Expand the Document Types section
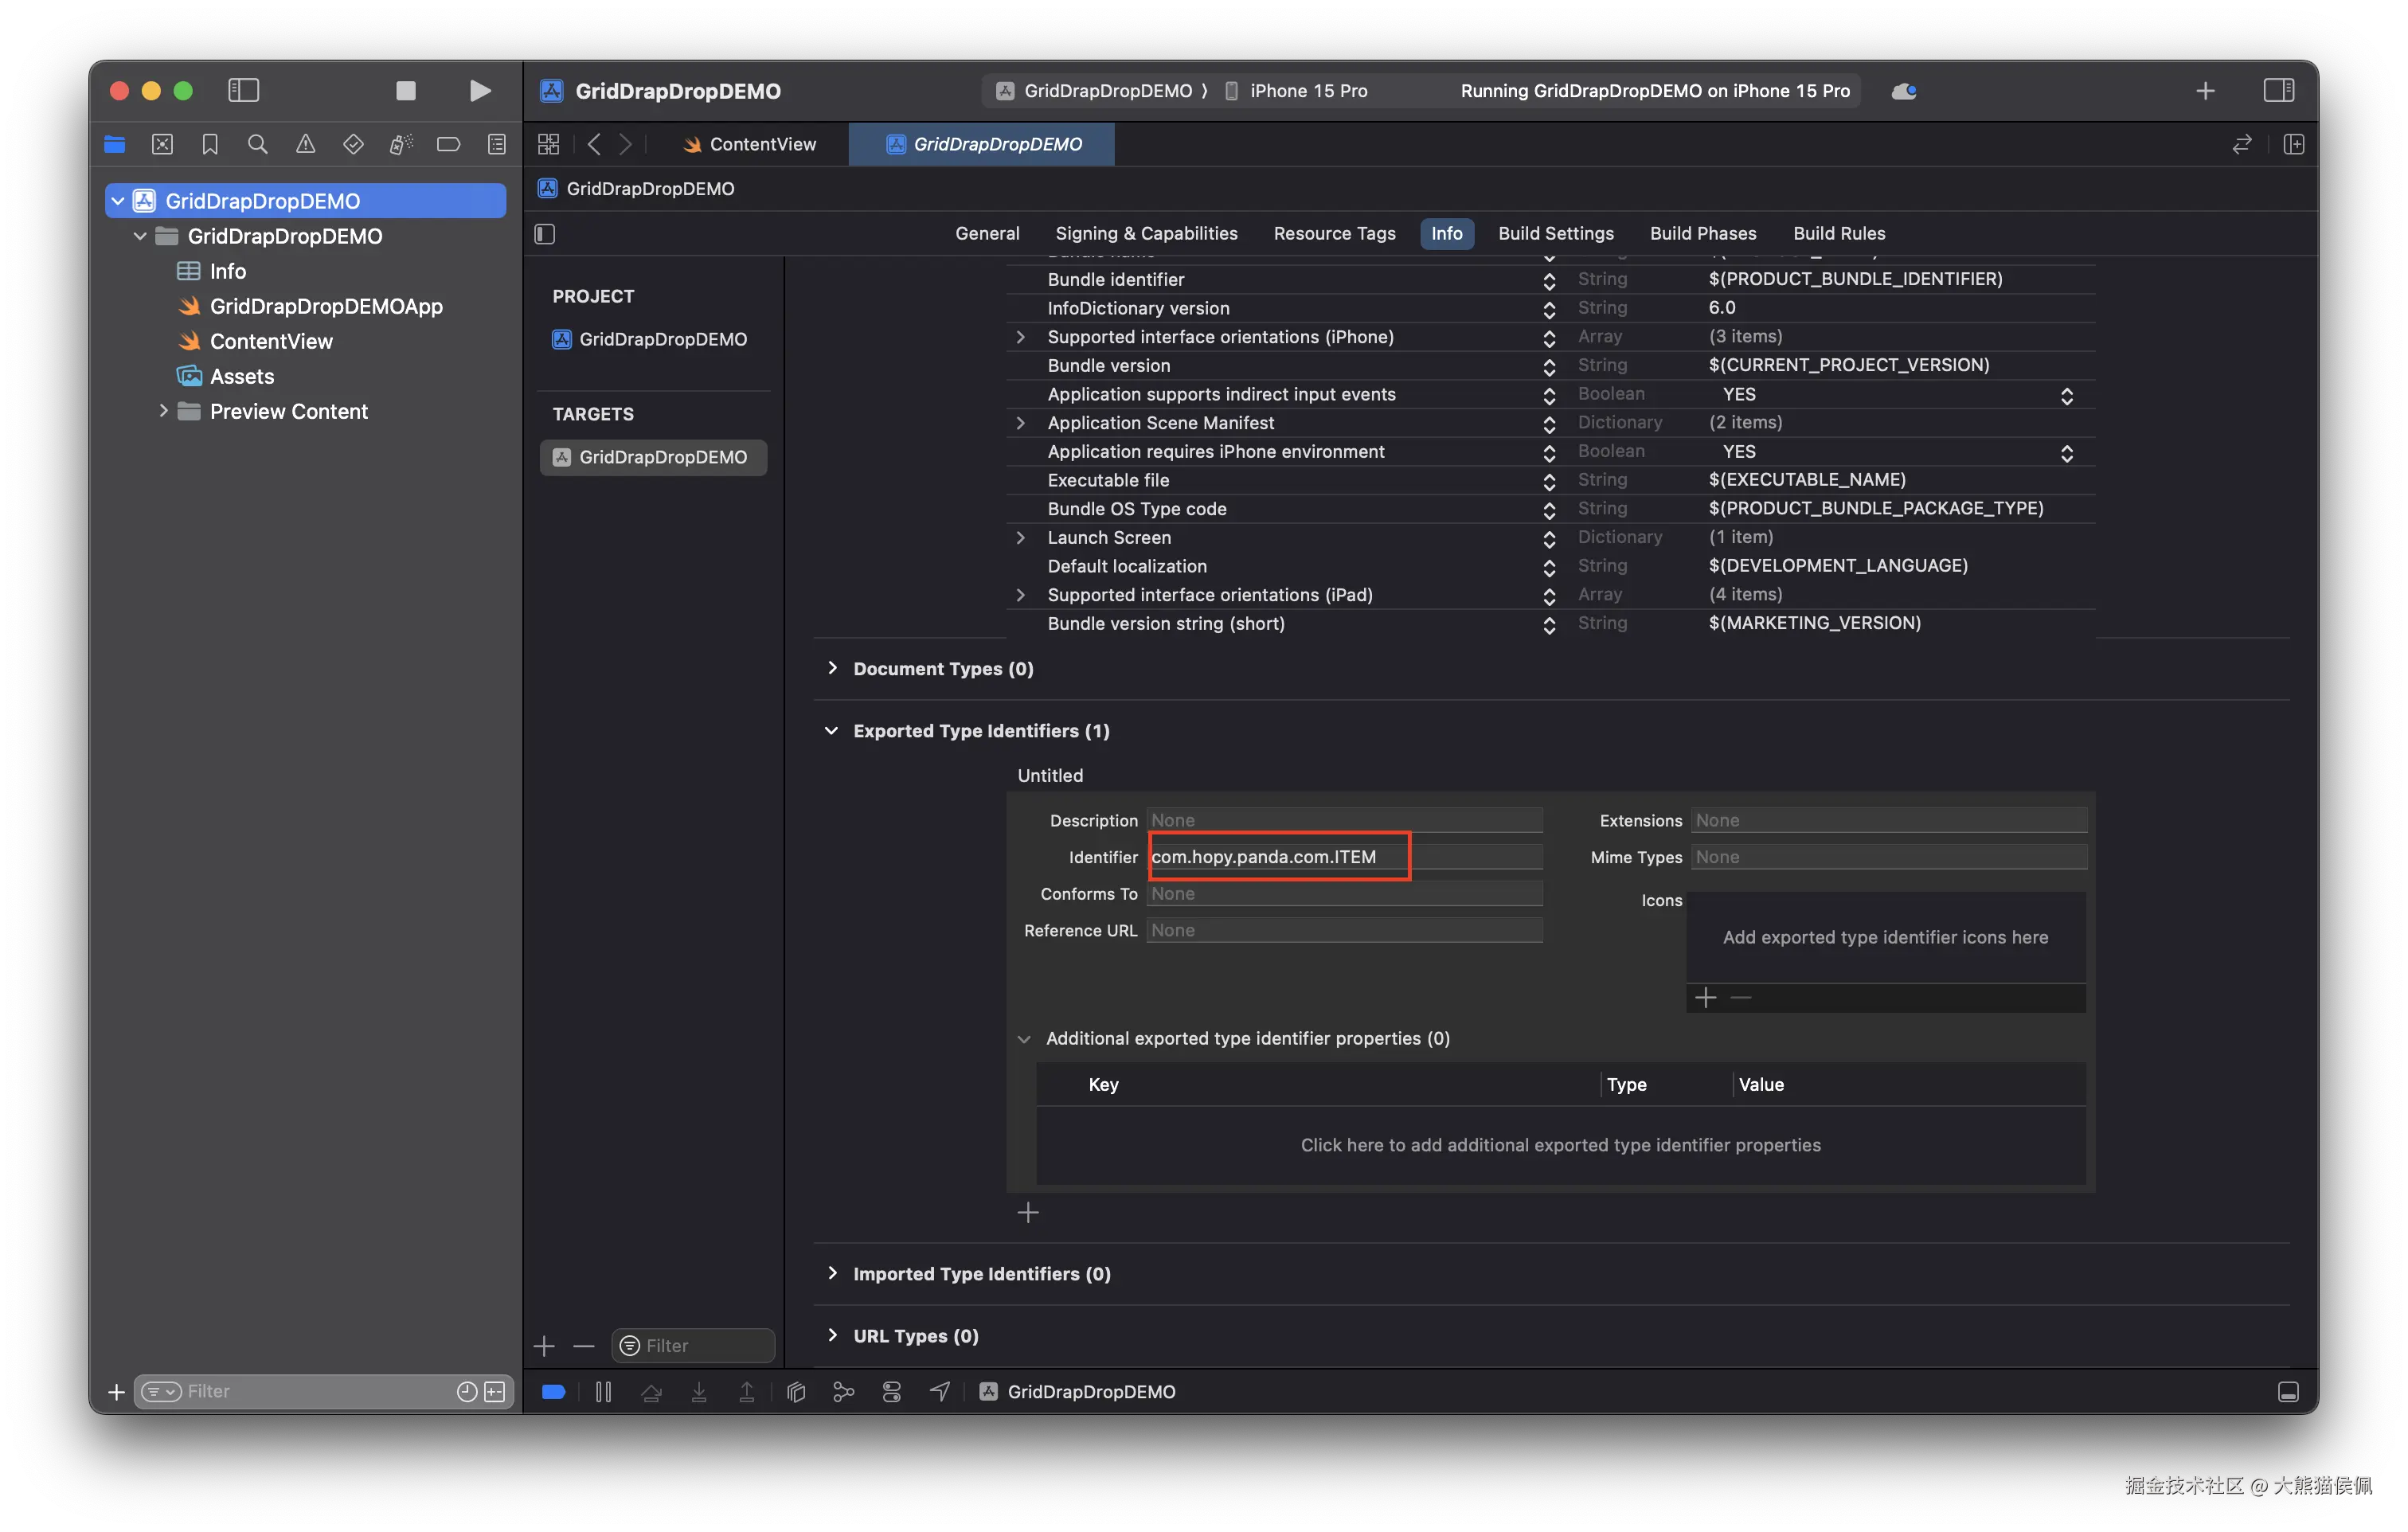This screenshot has height=1532, width=2408. (832, 668)
